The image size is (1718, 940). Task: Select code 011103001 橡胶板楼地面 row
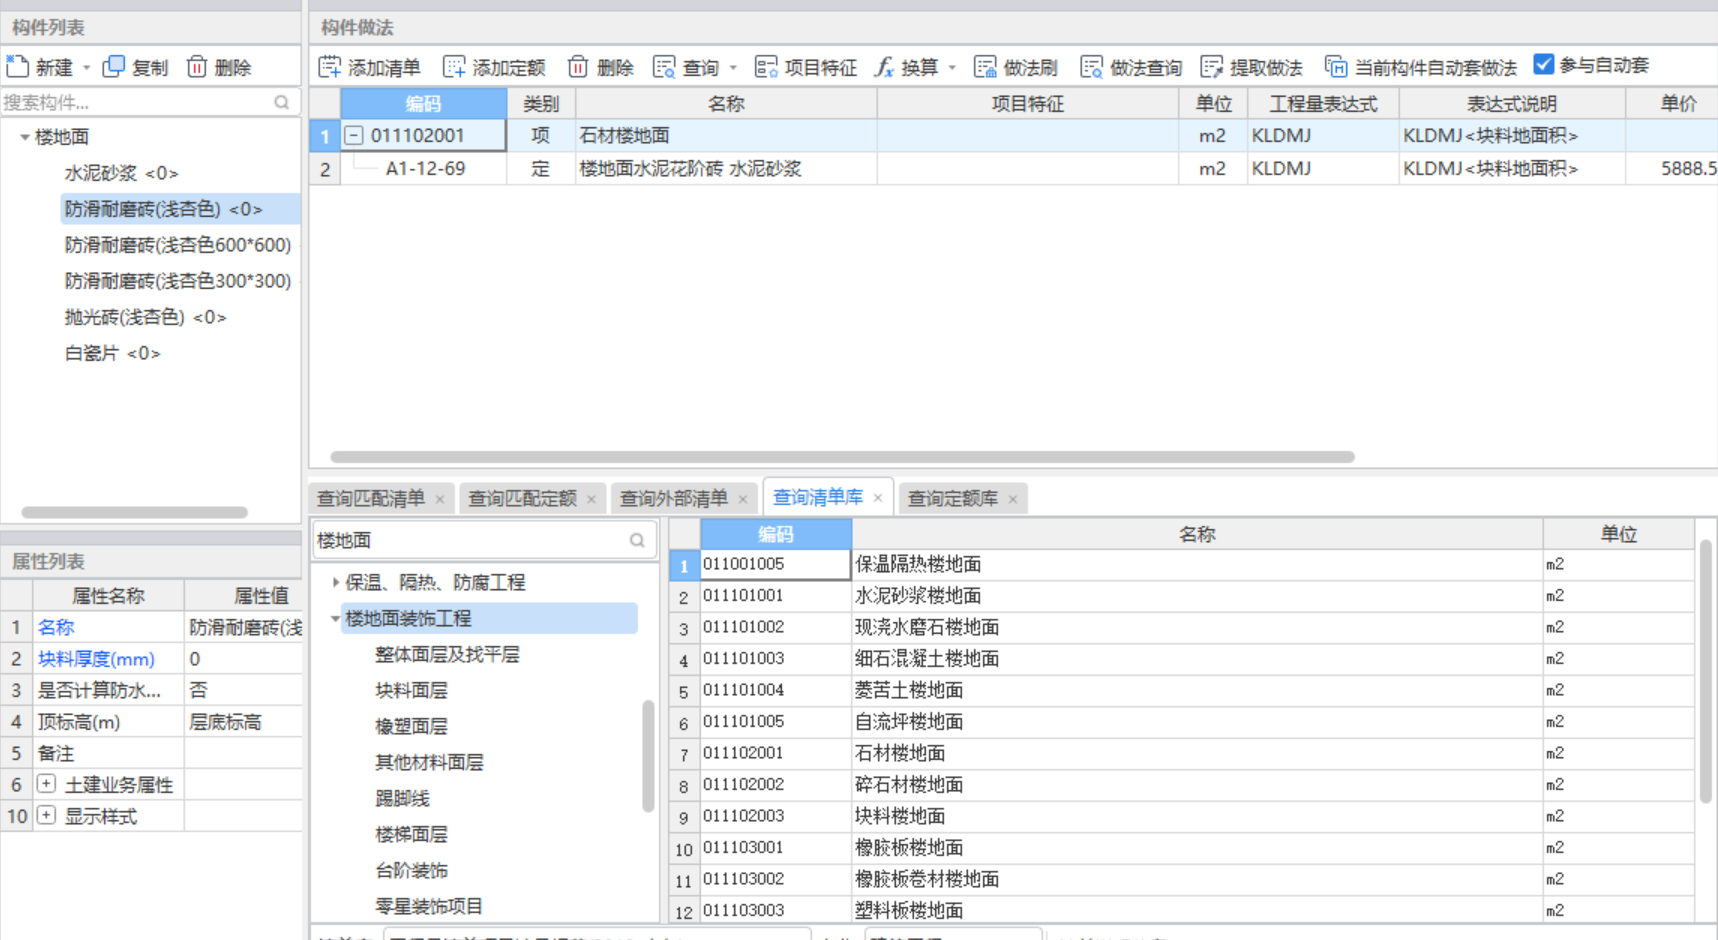coord(1182,848)
